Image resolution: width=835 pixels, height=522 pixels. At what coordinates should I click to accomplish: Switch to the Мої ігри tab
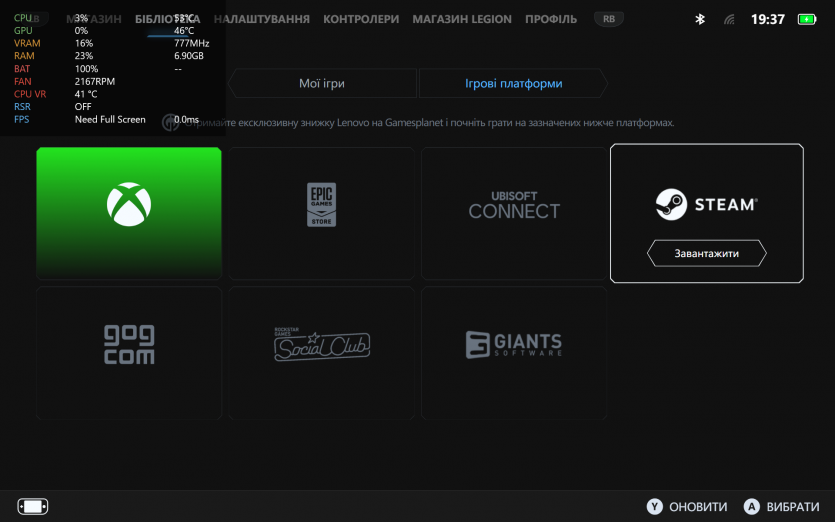click(321, 83)
